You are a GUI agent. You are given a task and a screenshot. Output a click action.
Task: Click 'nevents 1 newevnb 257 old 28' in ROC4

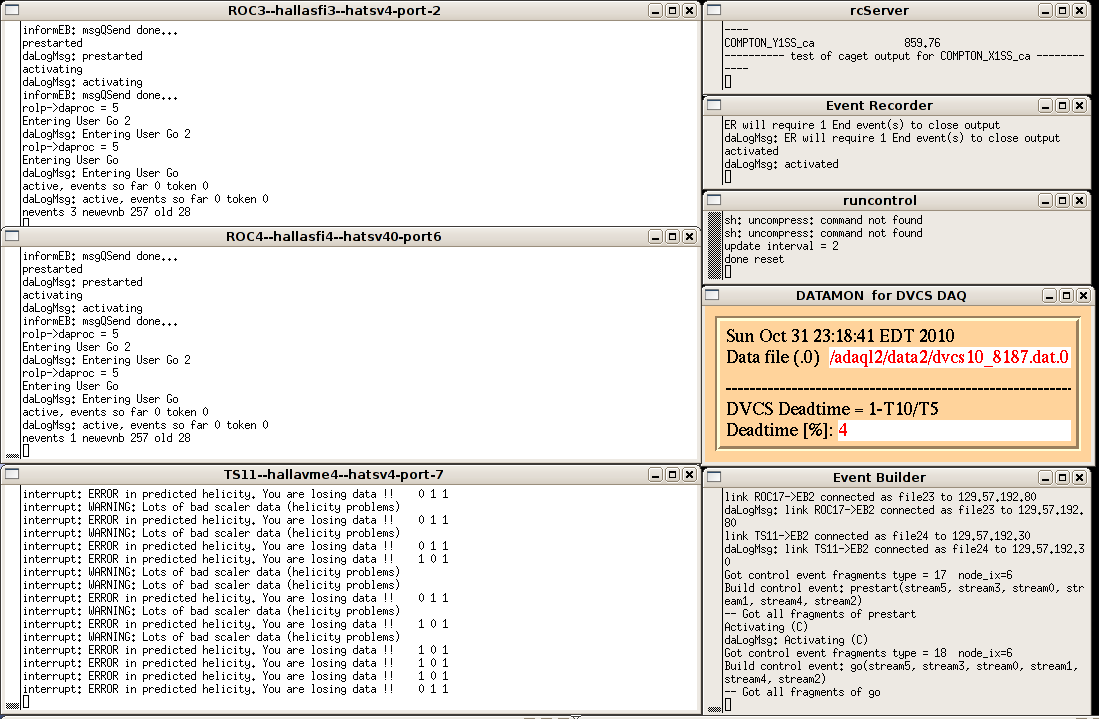tap(106, 438)
